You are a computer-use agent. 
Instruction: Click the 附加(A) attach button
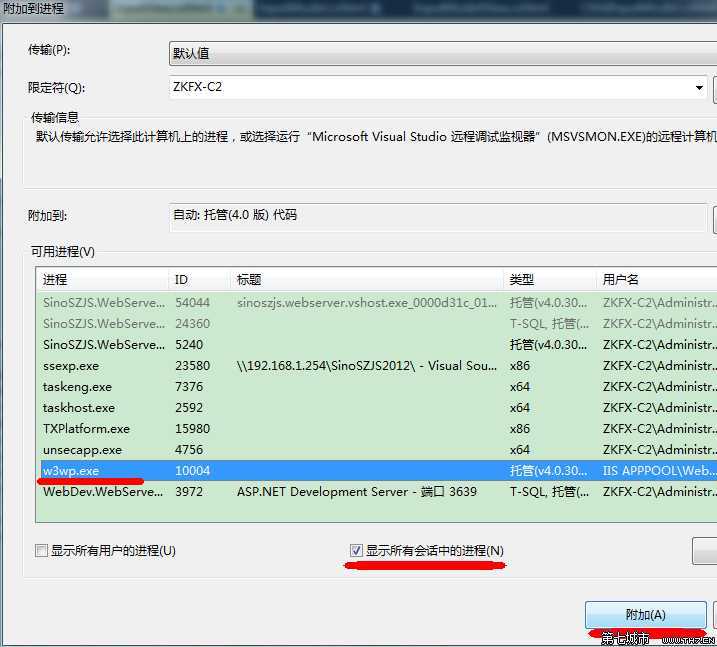click(645, 615)
